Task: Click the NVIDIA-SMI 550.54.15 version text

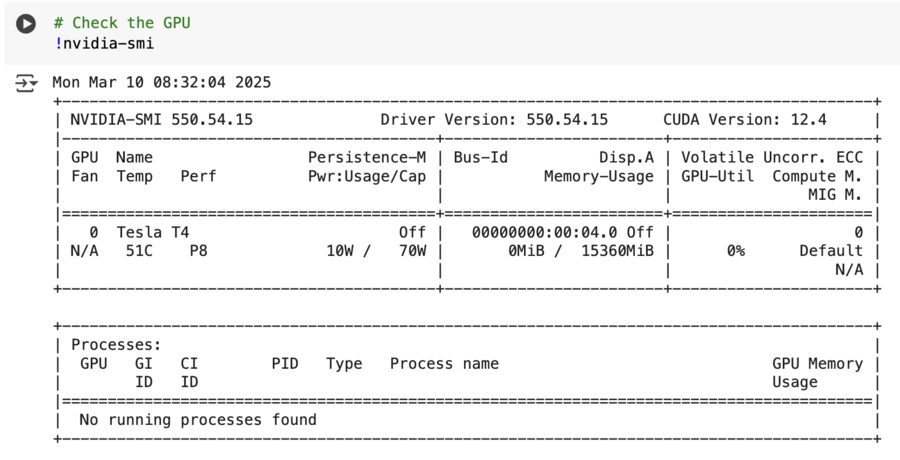Action: tap(161, 120)
